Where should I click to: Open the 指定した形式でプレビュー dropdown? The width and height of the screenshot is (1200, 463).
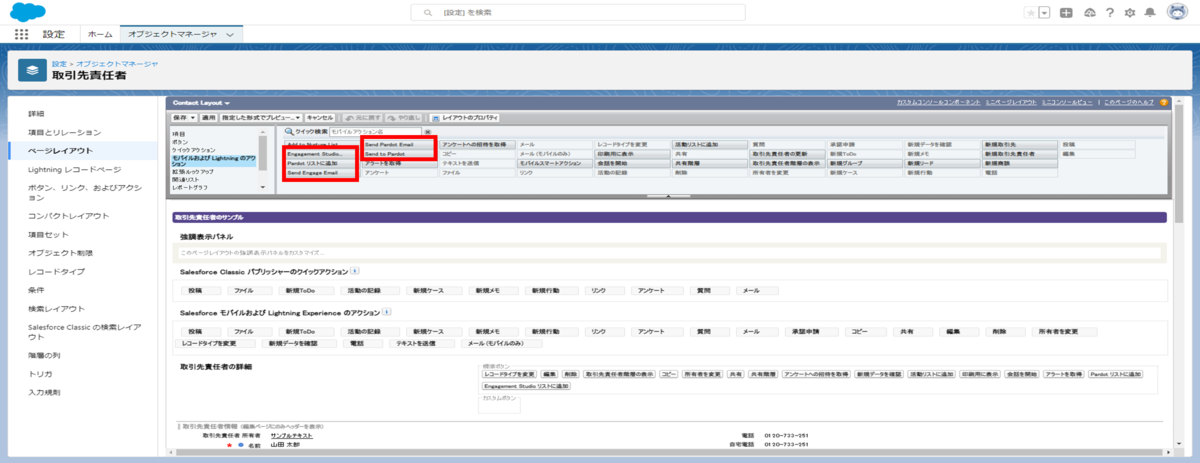[260, 117]
